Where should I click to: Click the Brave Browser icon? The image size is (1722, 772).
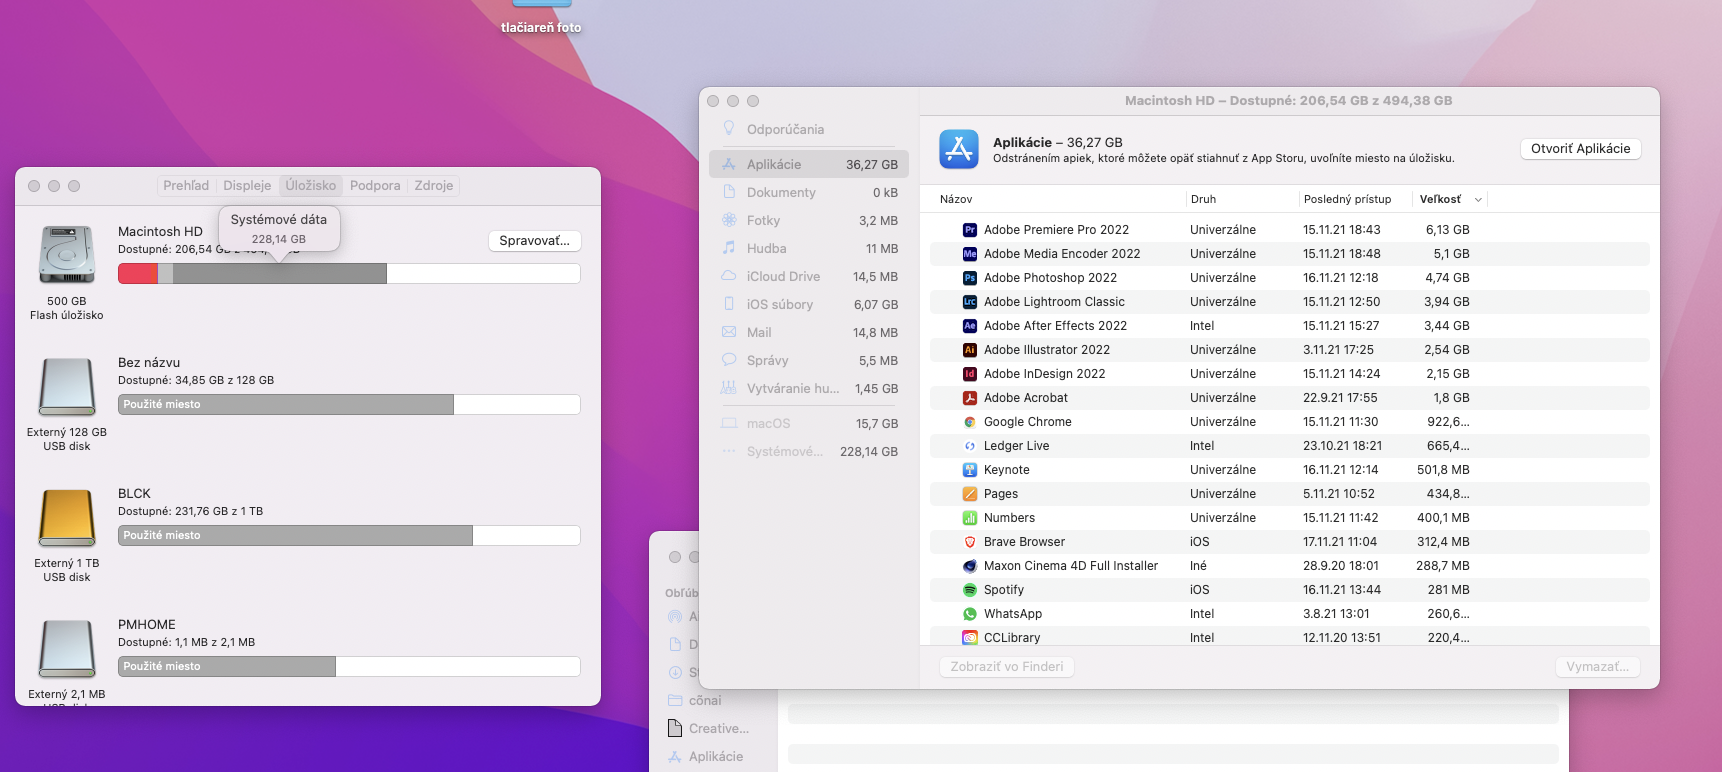click(x=969, y=542)
